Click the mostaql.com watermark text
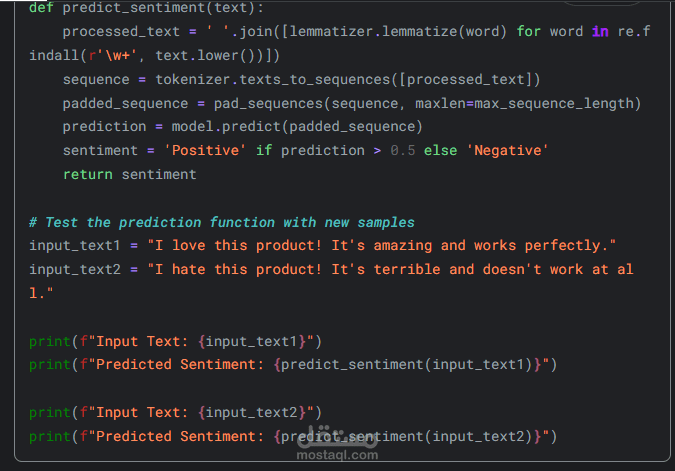The height and width of the screenshot is (471, 675). [x=338, y=455]
